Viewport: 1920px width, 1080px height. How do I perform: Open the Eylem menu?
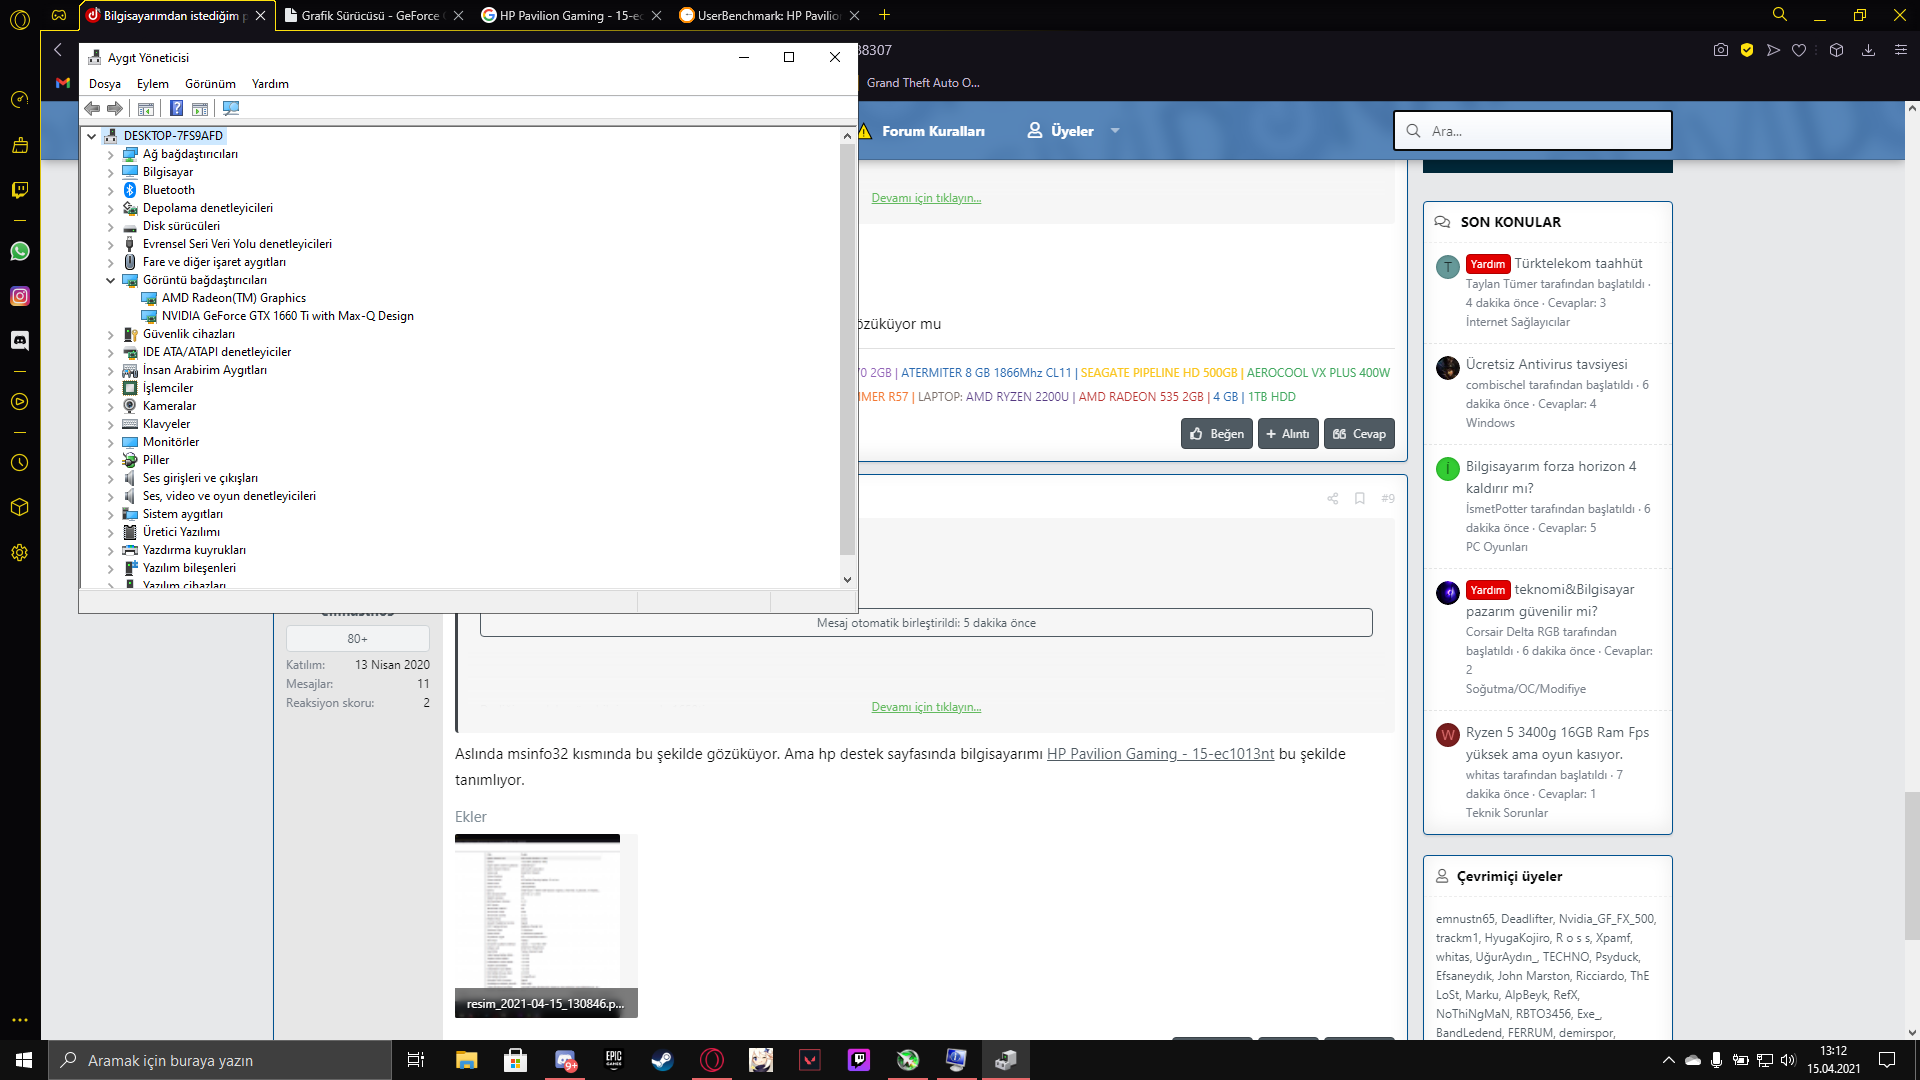(152, 84)
